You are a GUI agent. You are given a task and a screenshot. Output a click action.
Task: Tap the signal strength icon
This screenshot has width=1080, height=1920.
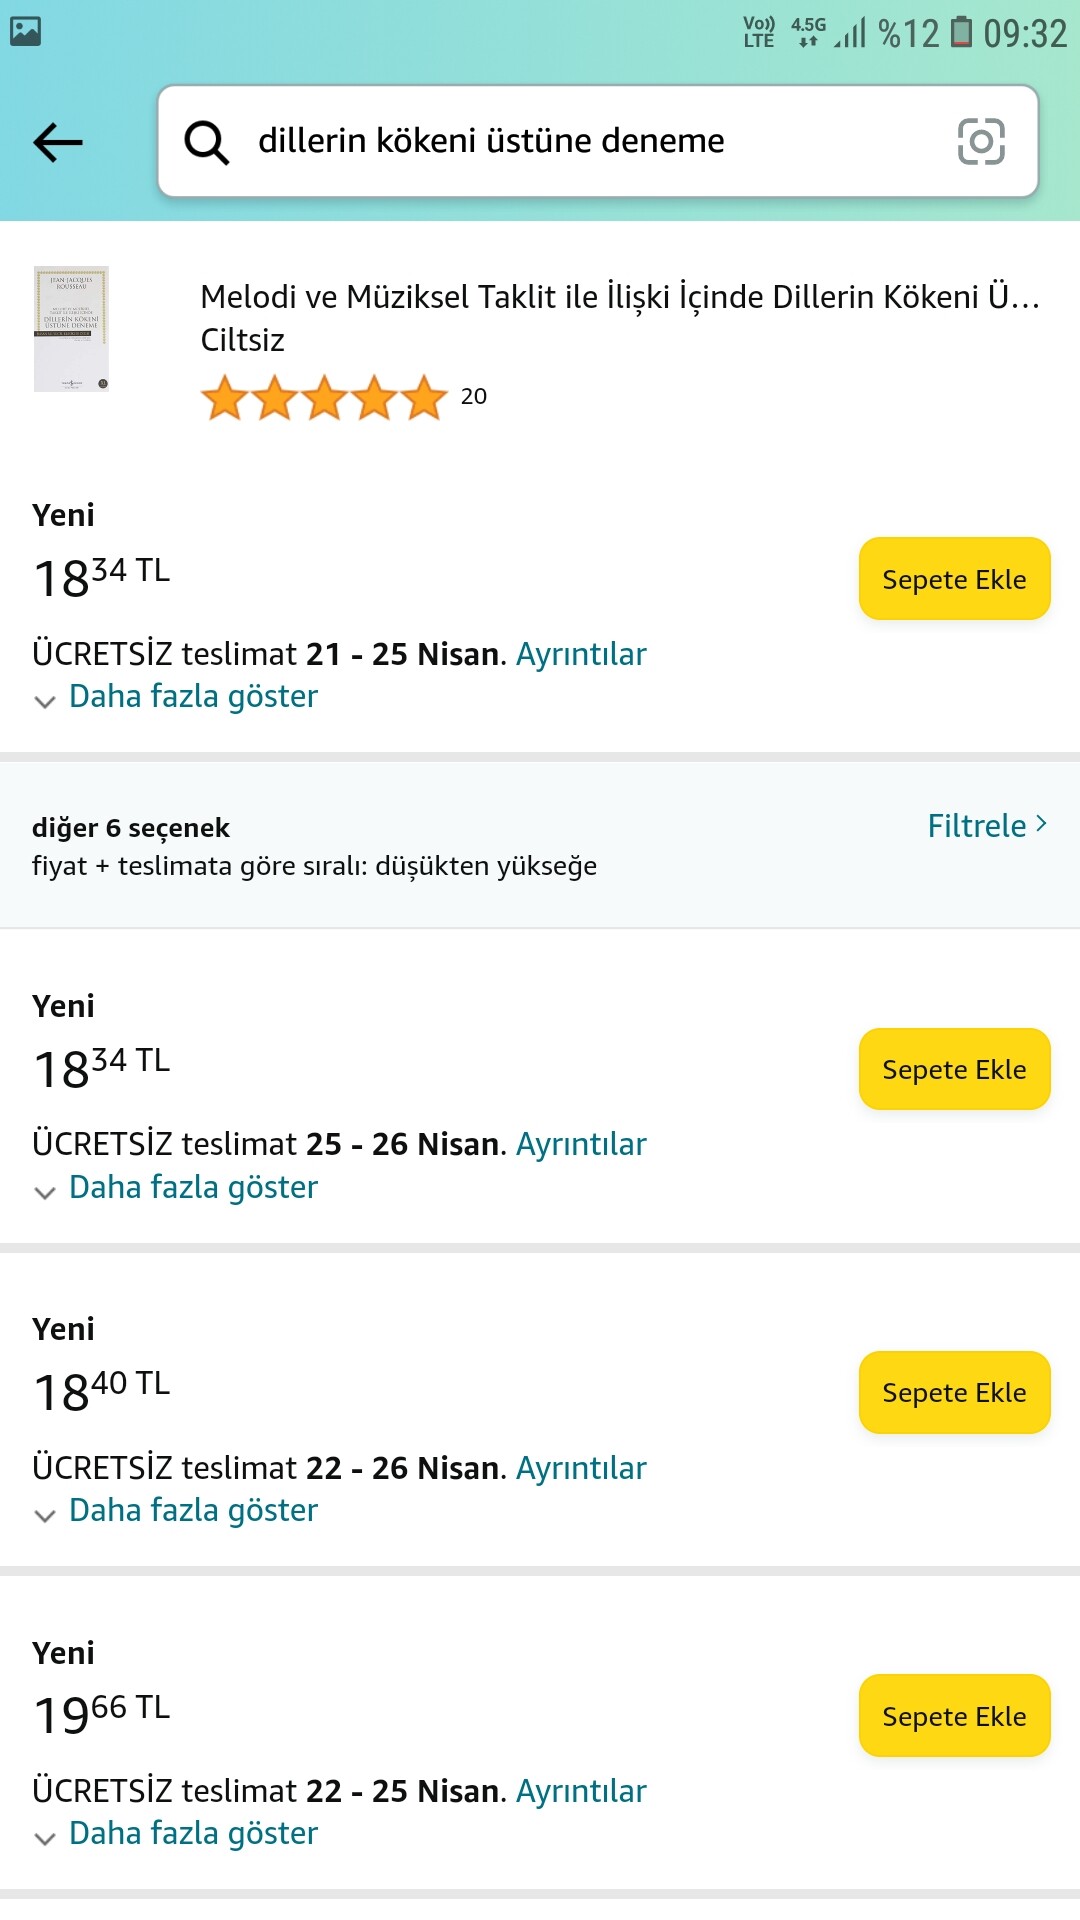pyautogui.click(x=849, y=34)
